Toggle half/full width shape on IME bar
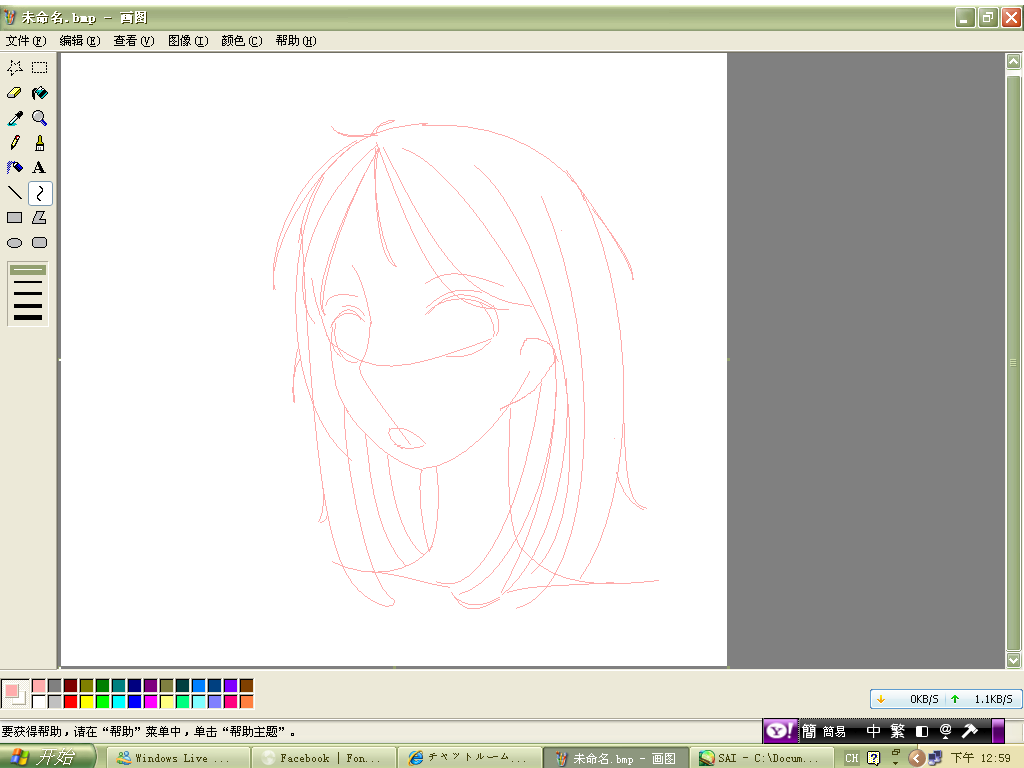Screen dimensions: 1024x768 click(922, 731)
